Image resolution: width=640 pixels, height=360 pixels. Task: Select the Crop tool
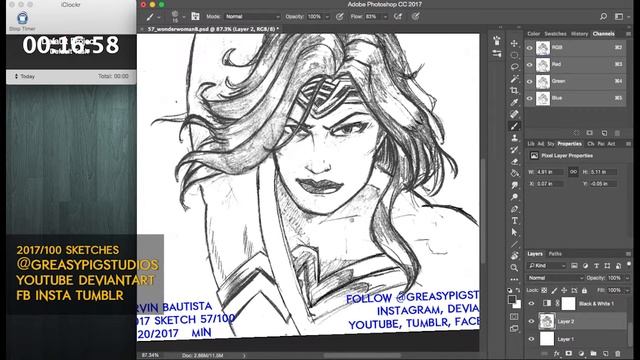(514, 90)
